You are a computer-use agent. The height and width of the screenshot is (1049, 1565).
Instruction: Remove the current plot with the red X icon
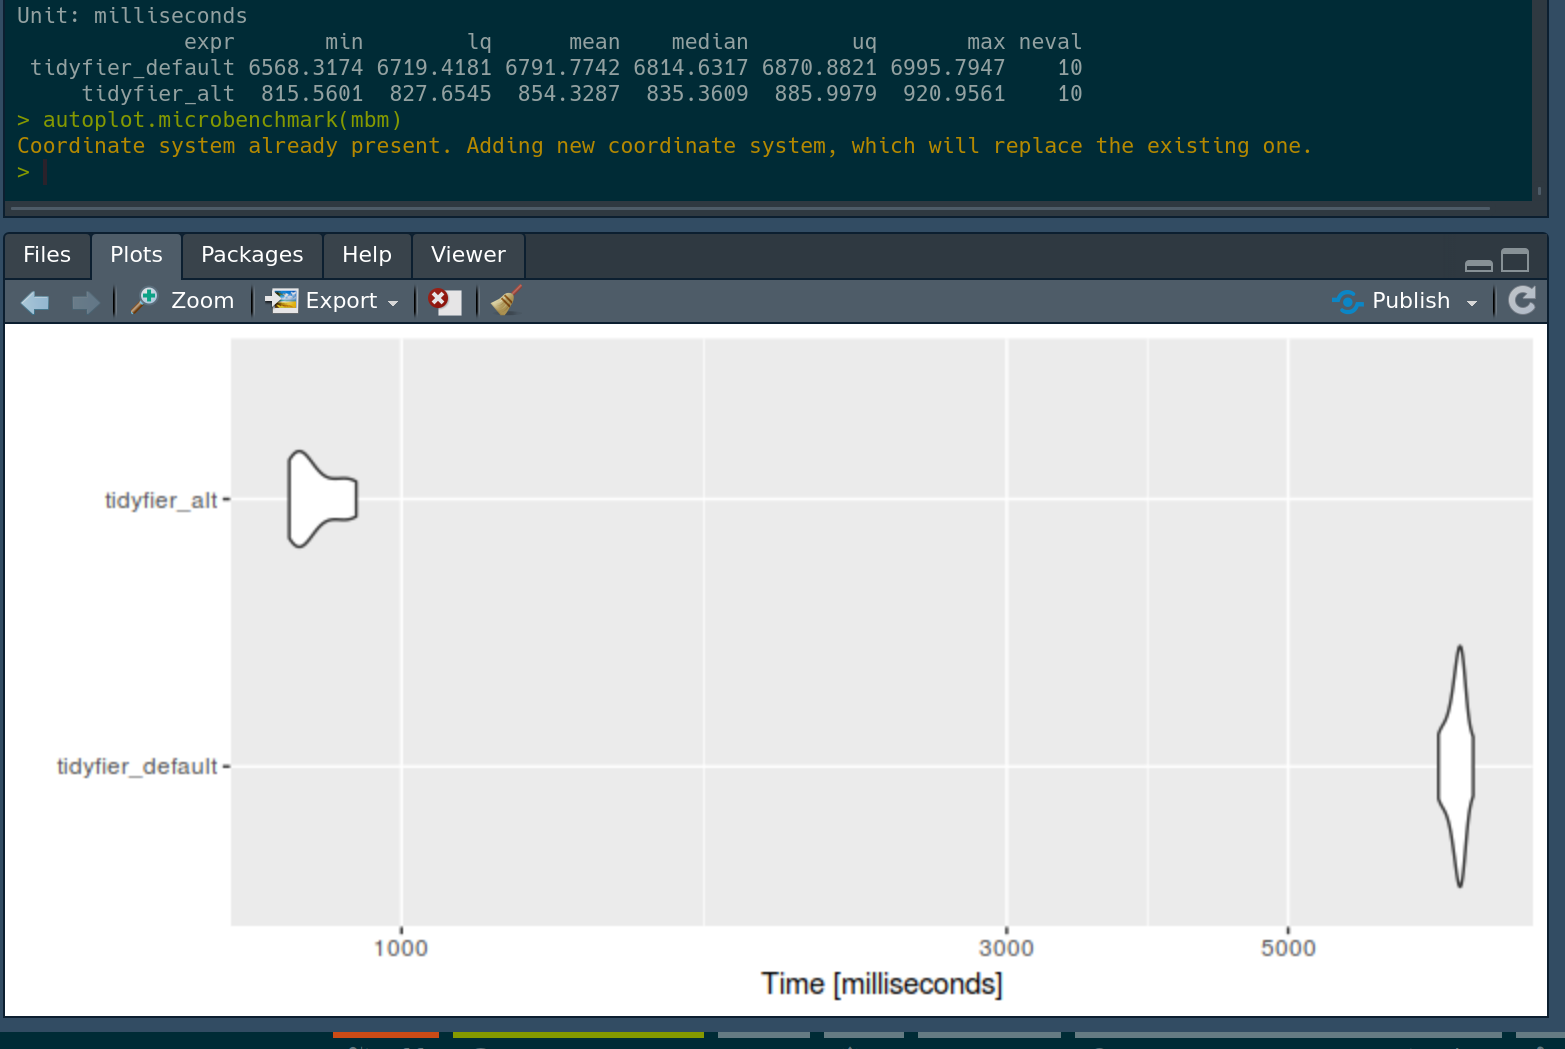pyautogui.click(x=443, y=300)
